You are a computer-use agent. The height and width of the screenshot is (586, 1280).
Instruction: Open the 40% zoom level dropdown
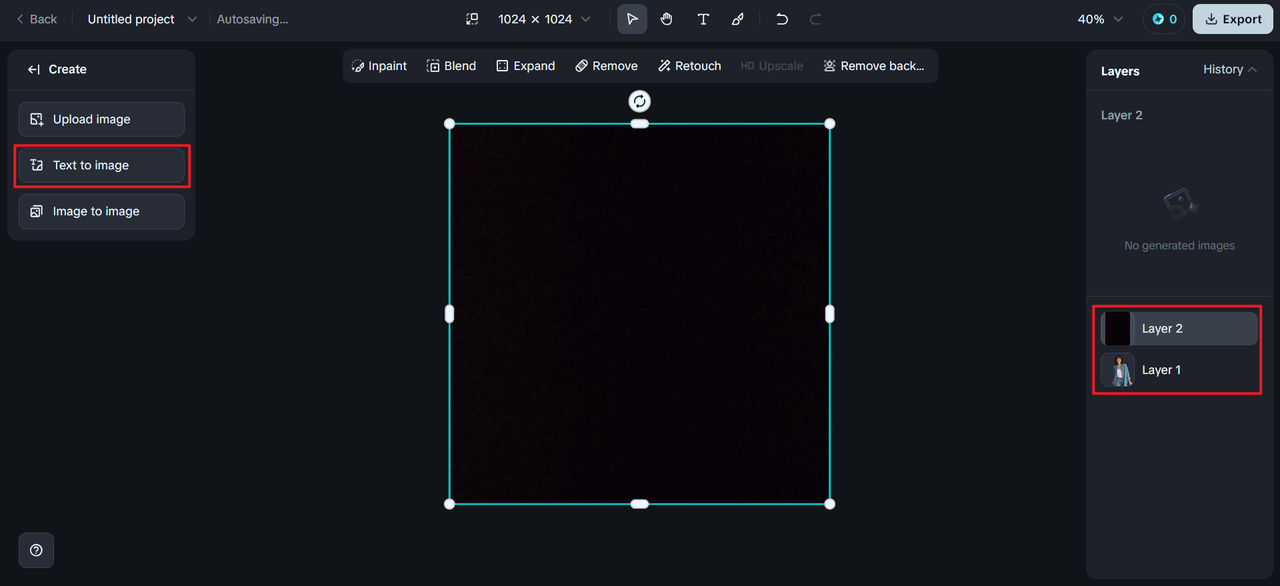1100,19
